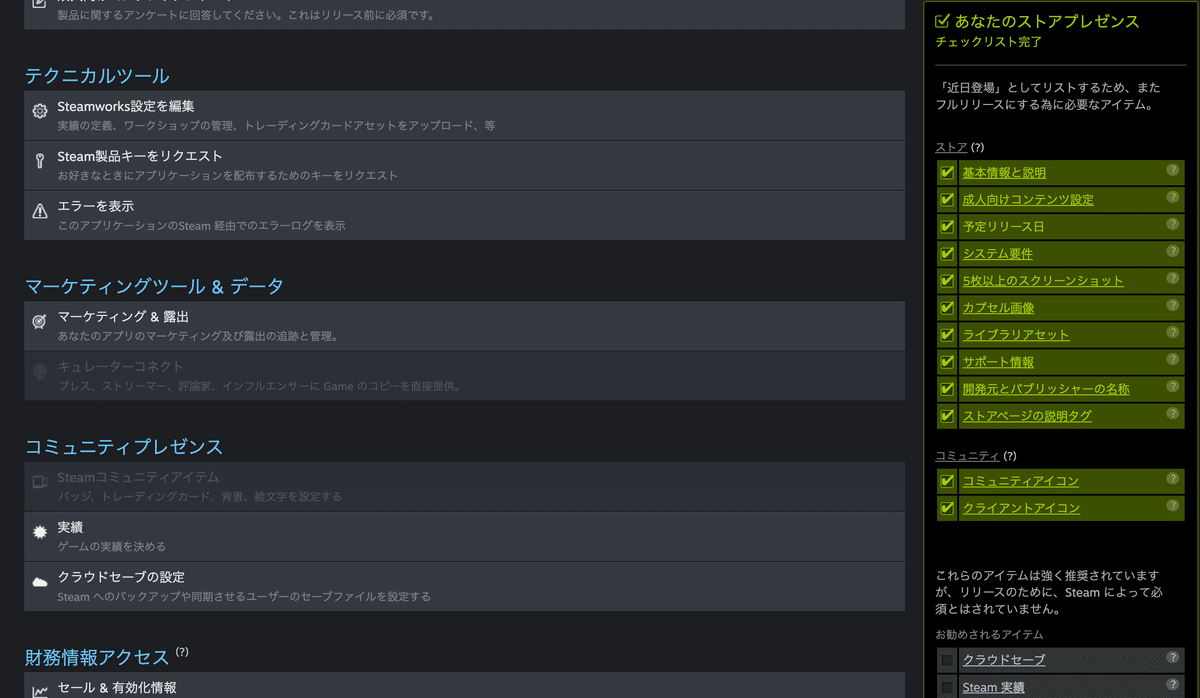Open マーケティング & 露出 tools

click(x=464, y=325)
